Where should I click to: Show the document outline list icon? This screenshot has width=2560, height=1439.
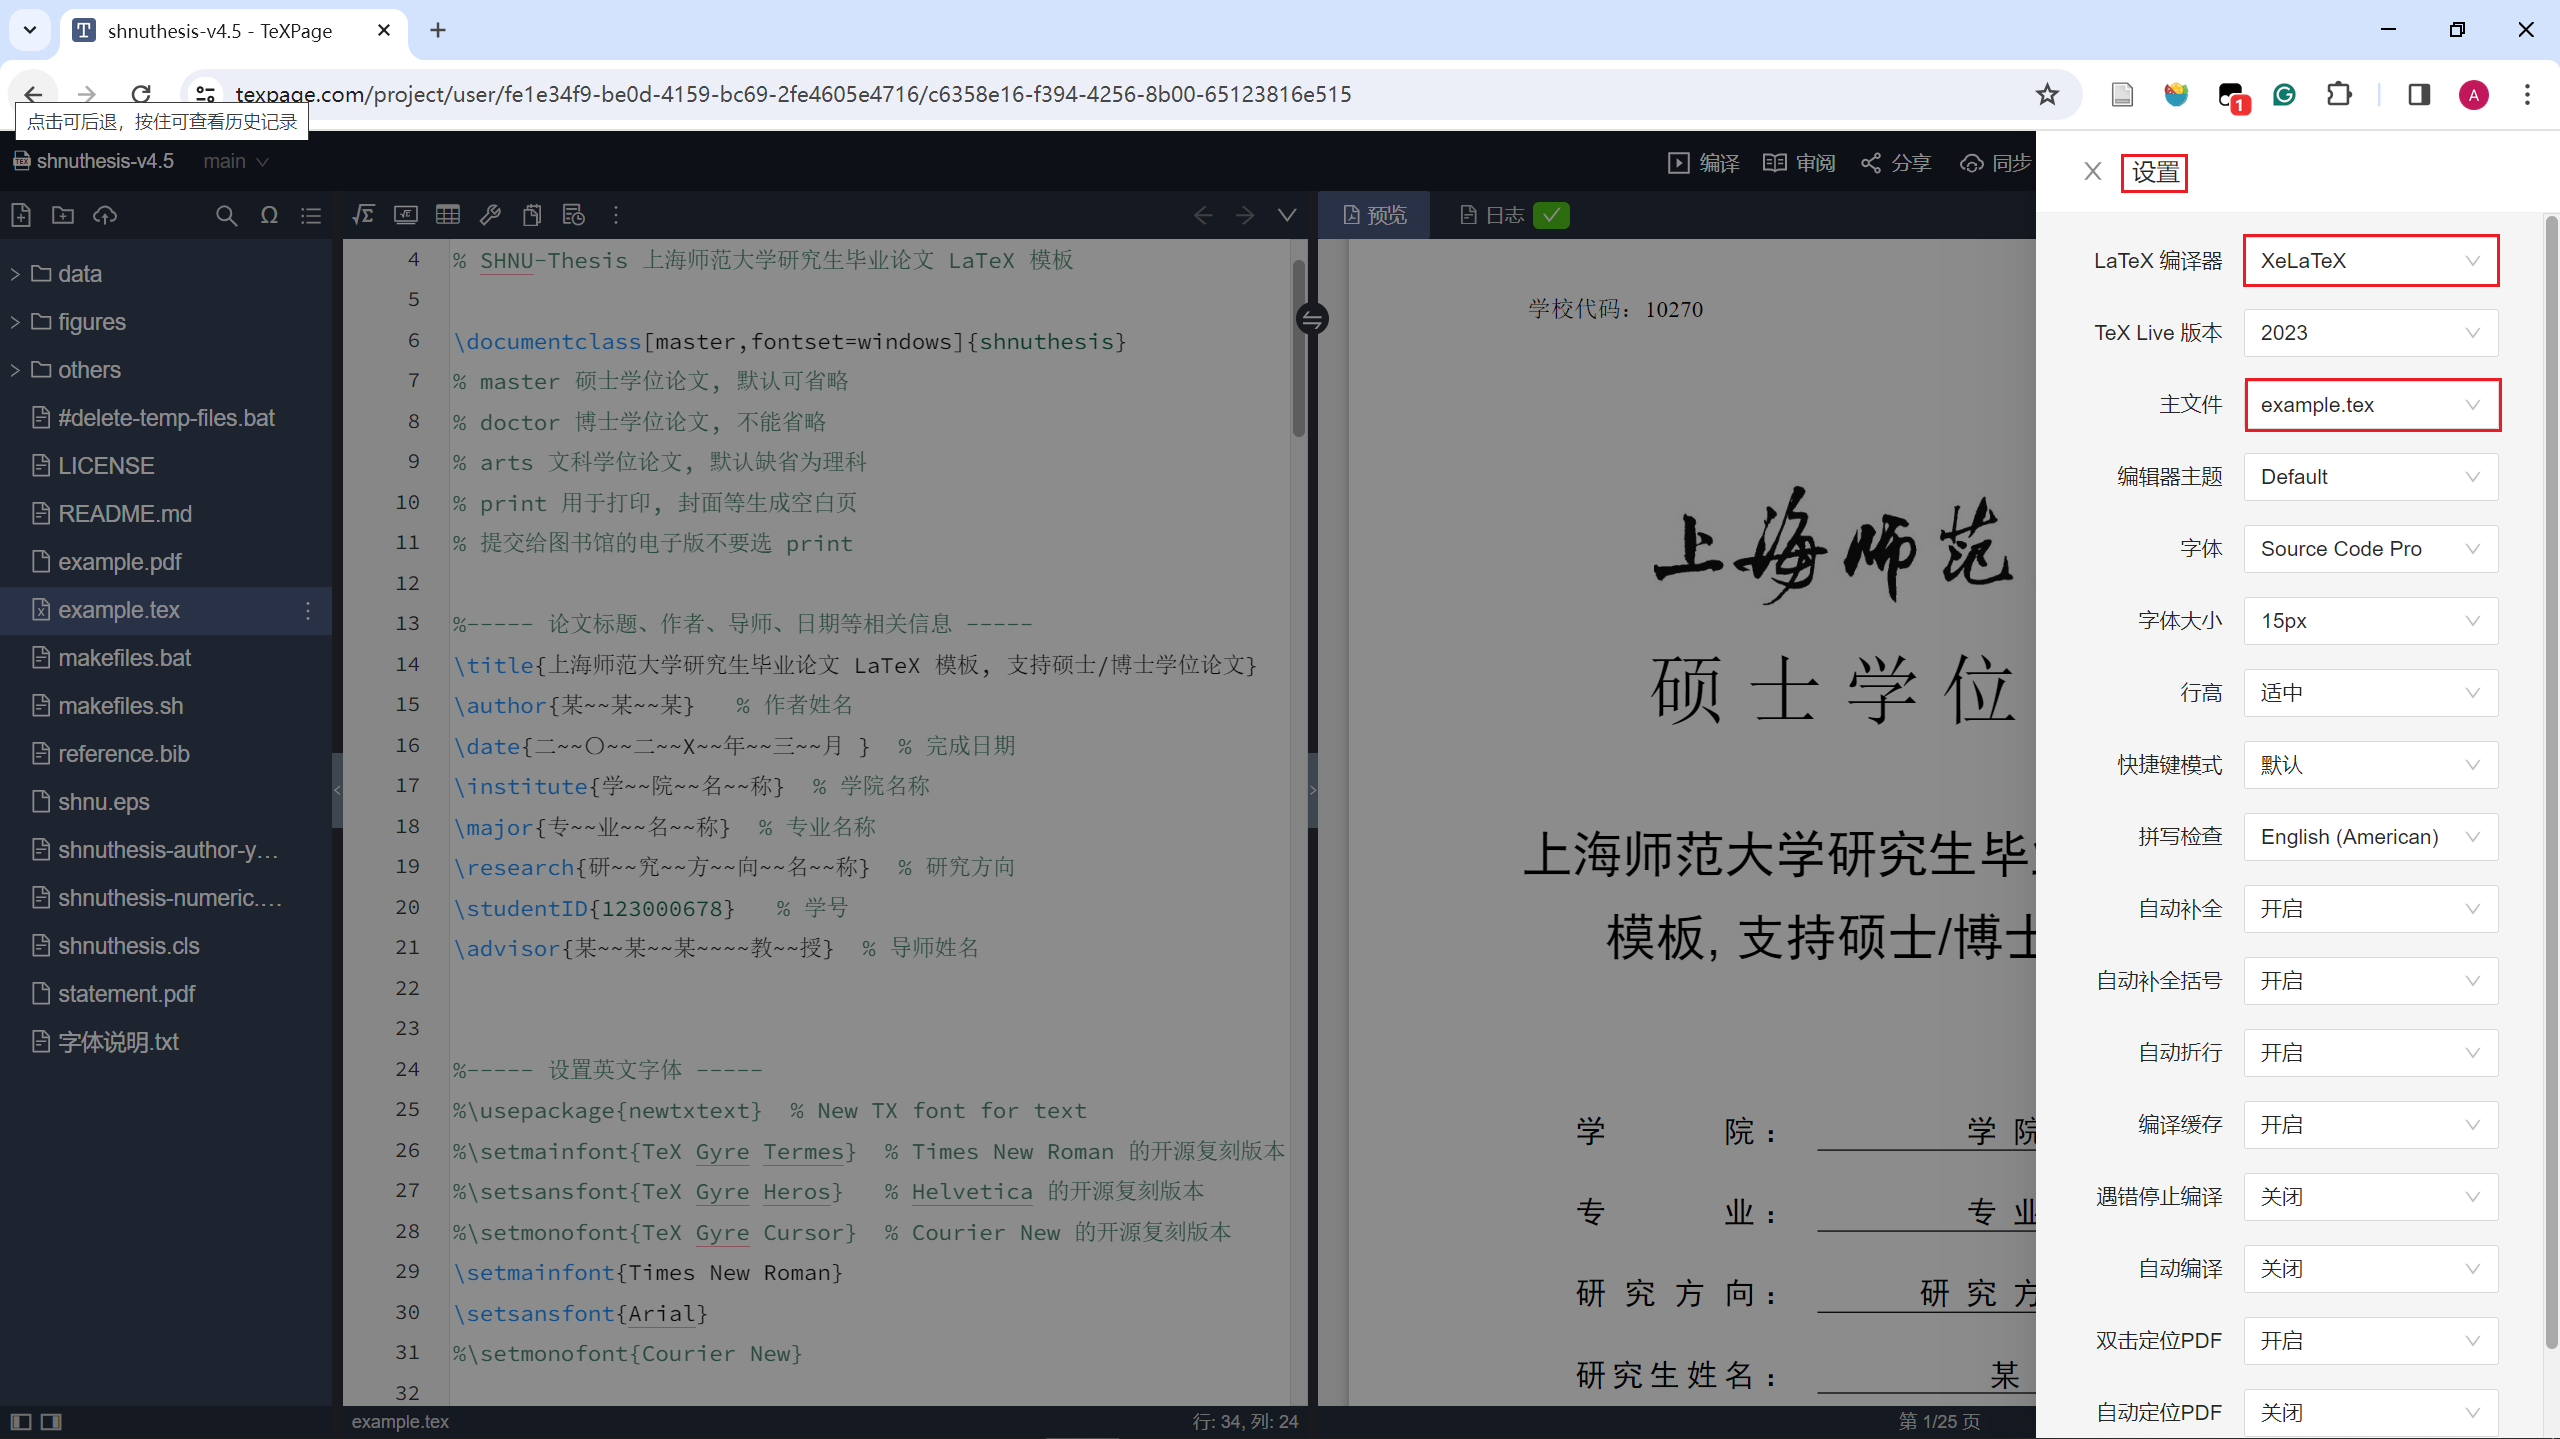[311, 215]
